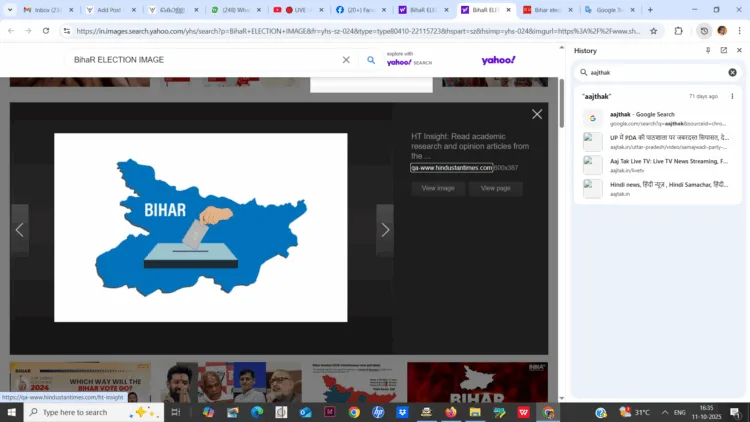The image size is (750, 422).
Task: Click the Yahoo search magnifier icon
Action: [371, 60]
